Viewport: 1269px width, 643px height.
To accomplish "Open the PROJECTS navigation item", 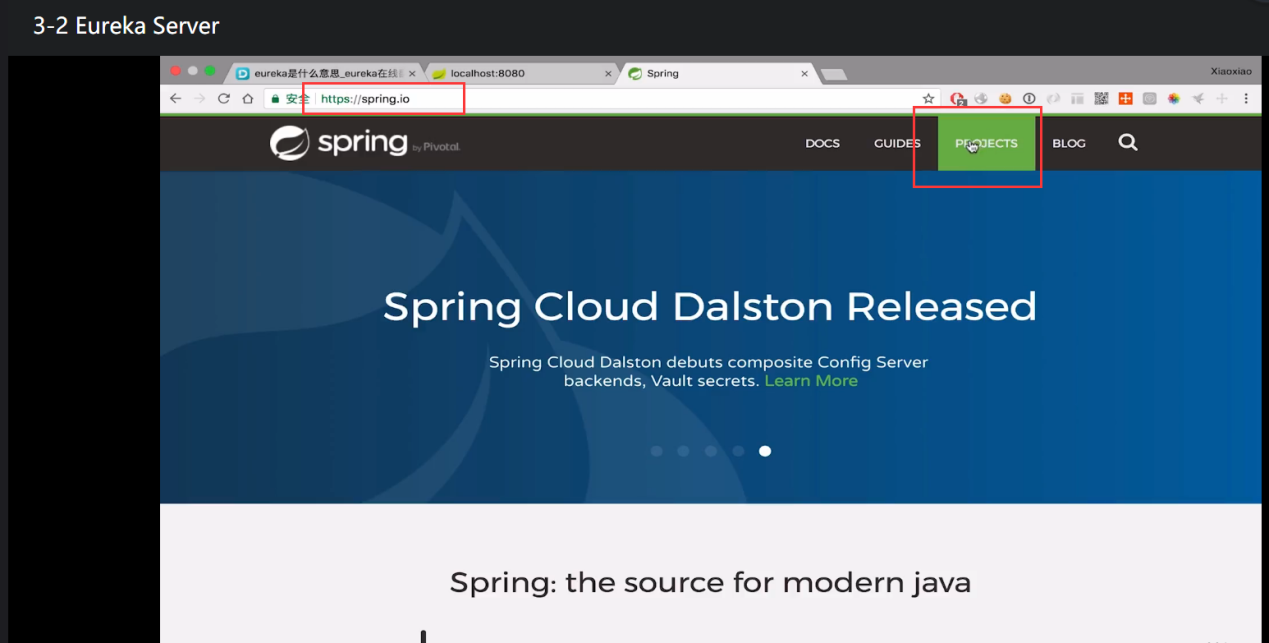I will [986, 143].
